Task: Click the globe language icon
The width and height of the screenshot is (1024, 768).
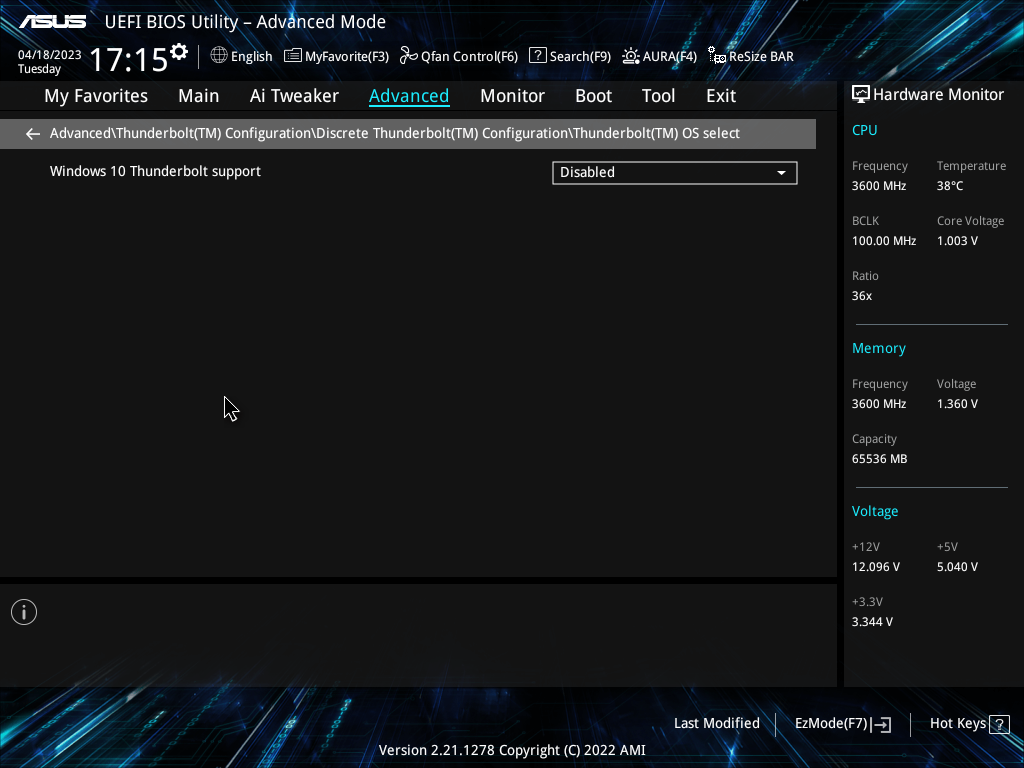Action: (x=219, y=56)
